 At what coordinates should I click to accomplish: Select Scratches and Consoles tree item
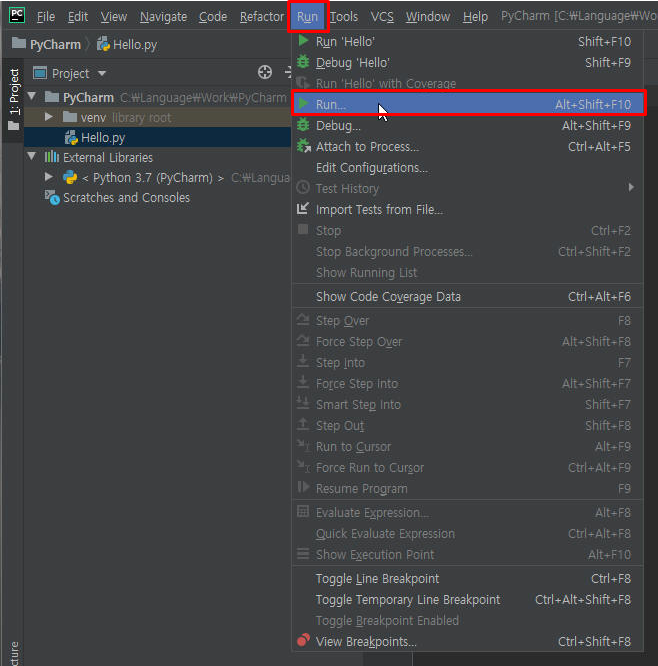point(158,198)
